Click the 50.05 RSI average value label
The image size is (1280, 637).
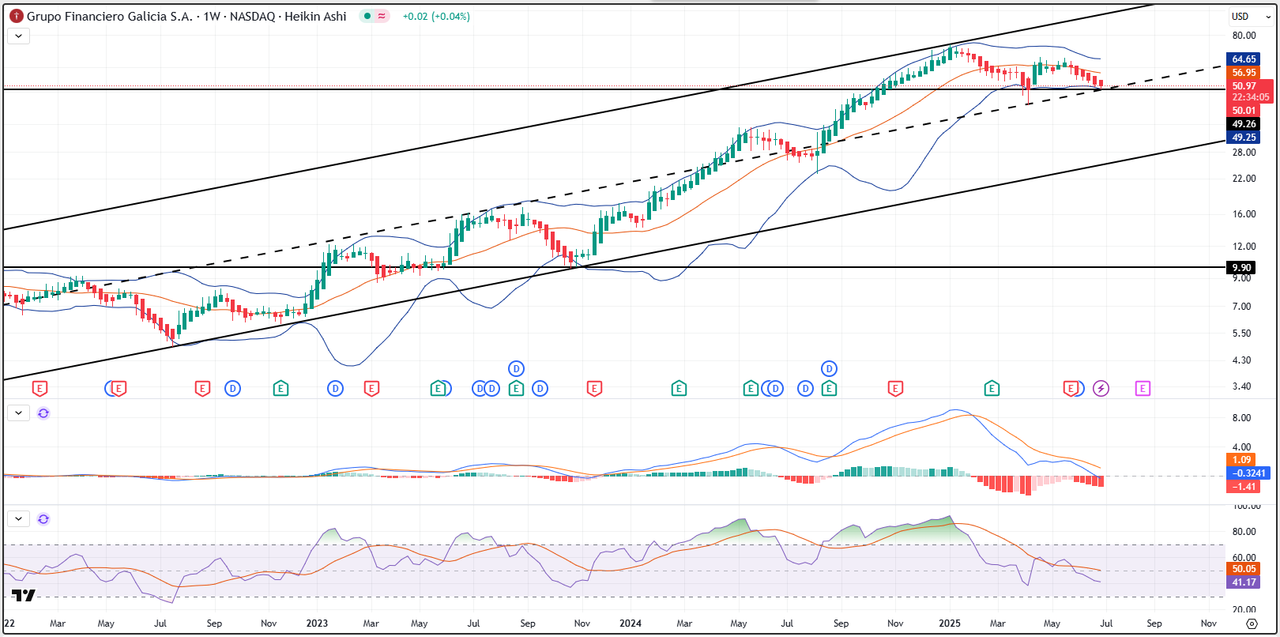[1244, 568]
